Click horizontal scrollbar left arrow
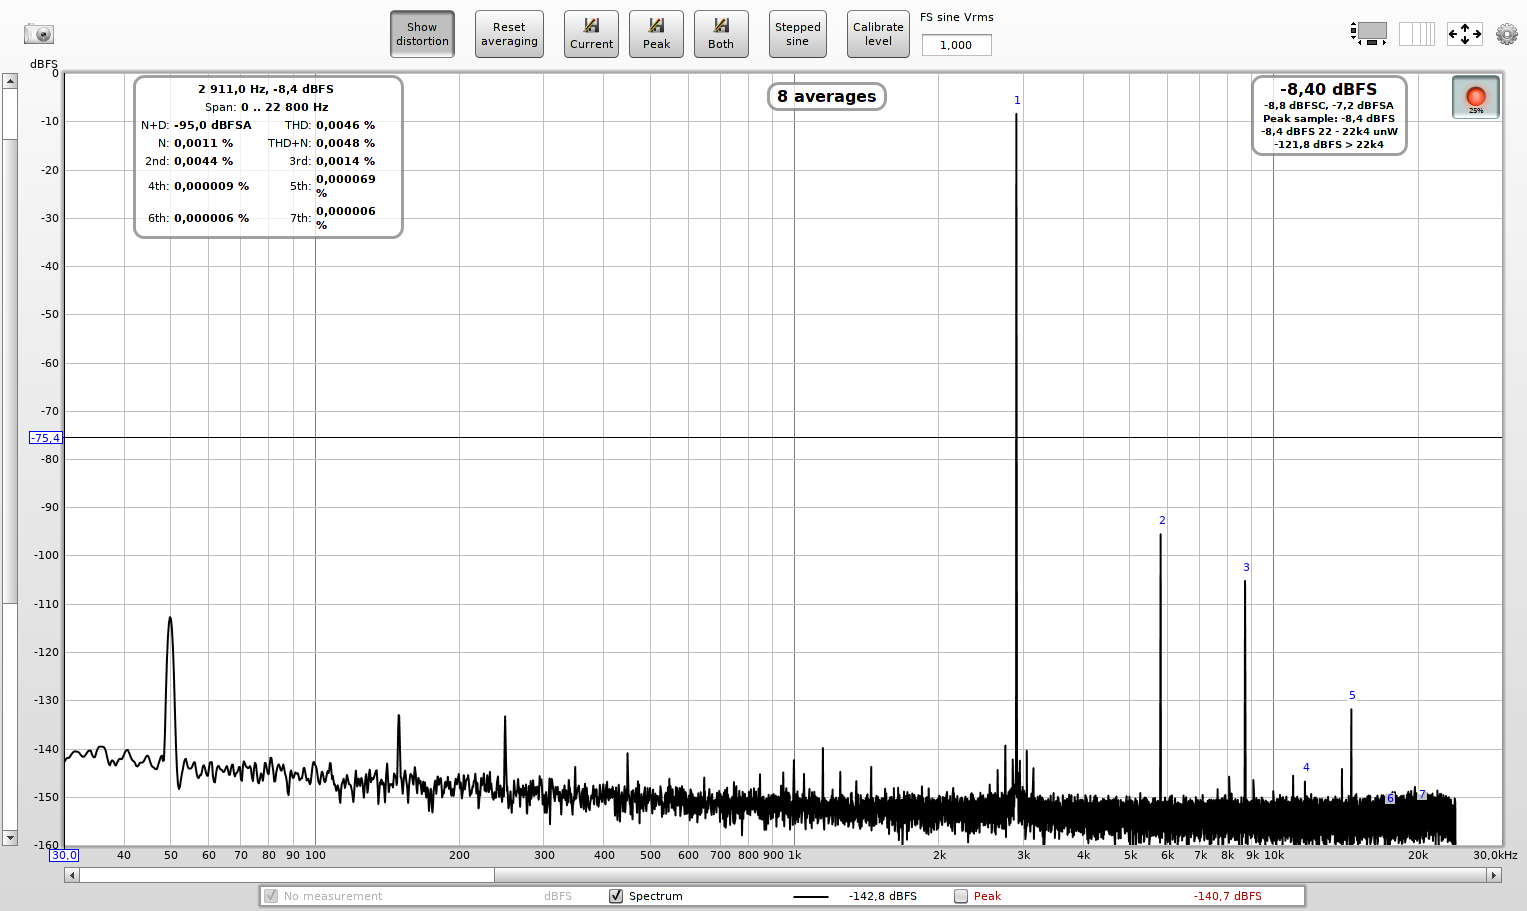Viewport: 1527px width, 911px height. [71, 875]
